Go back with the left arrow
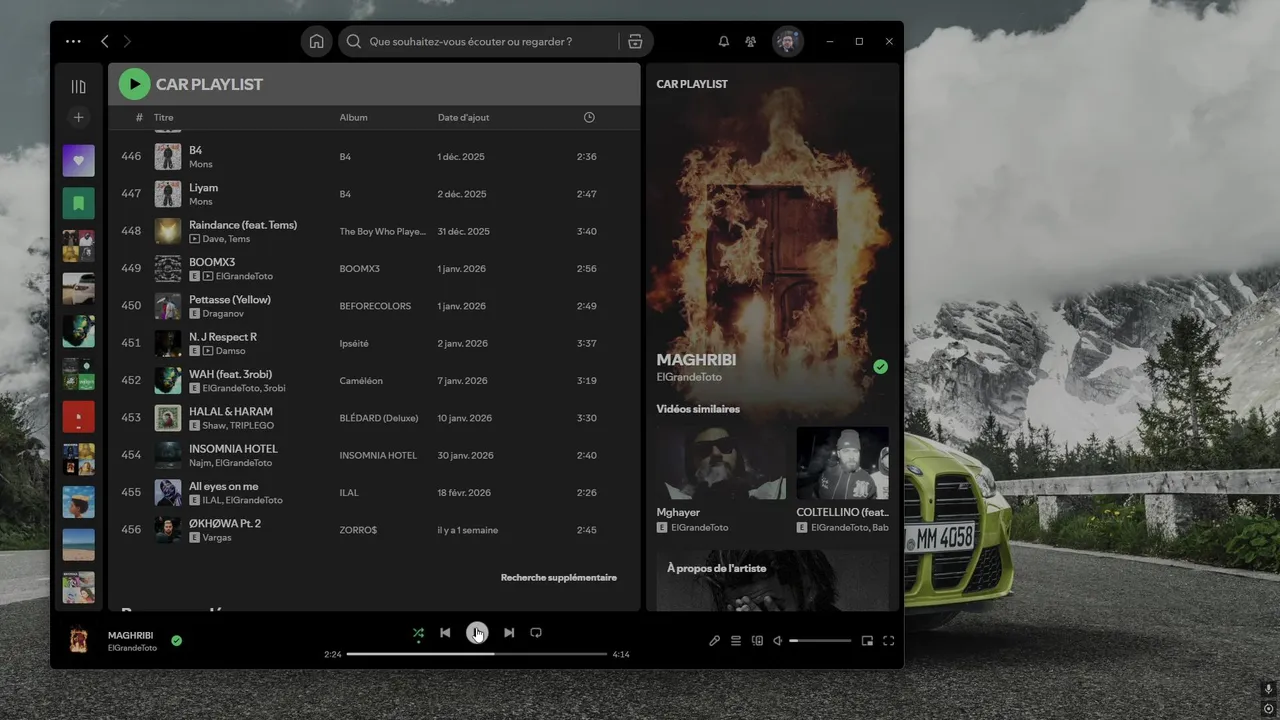 pos(105,41)
